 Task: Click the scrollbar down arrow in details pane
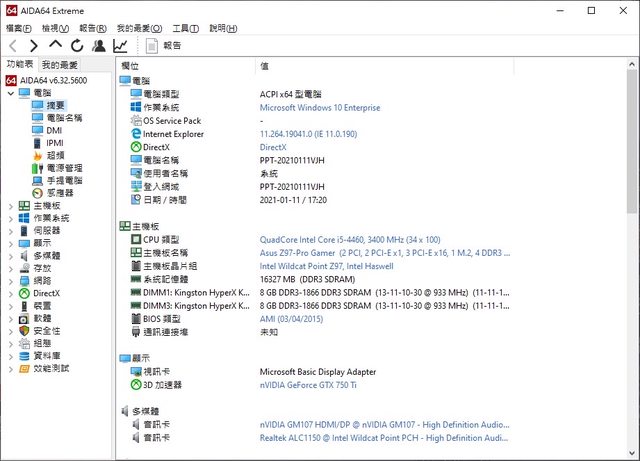tap(632, 453)
